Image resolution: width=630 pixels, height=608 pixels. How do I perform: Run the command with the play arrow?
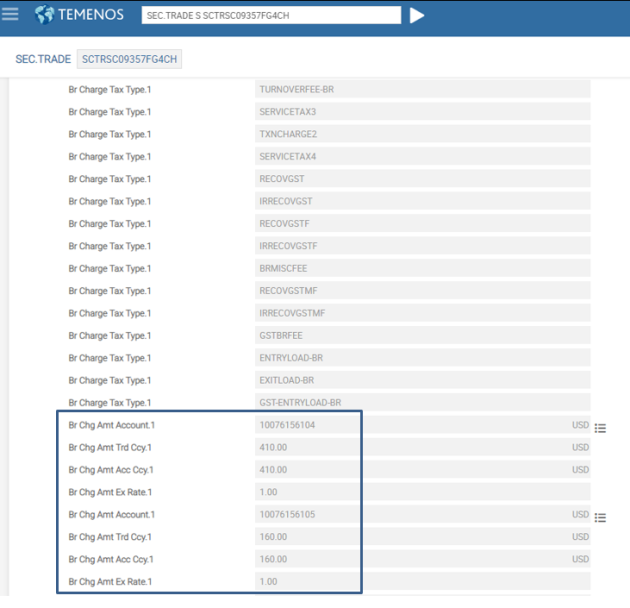click(x=417, y=15)
